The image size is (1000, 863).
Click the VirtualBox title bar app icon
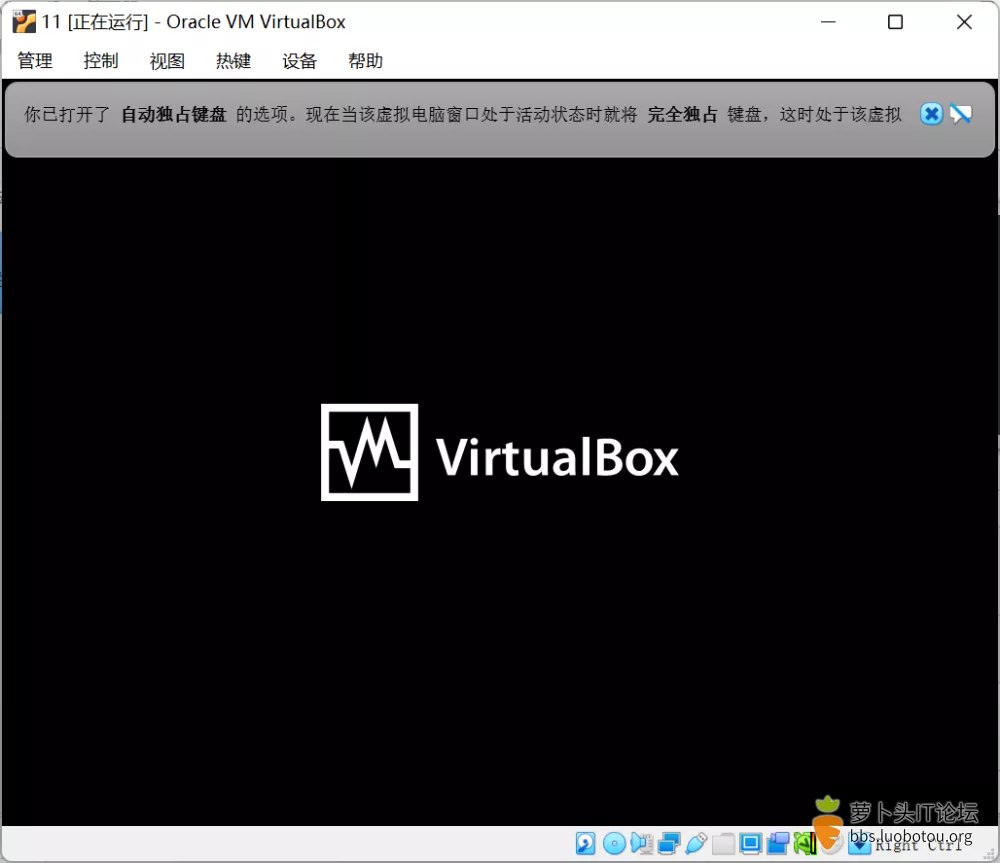pyautogui.click(x=24, y=22)
